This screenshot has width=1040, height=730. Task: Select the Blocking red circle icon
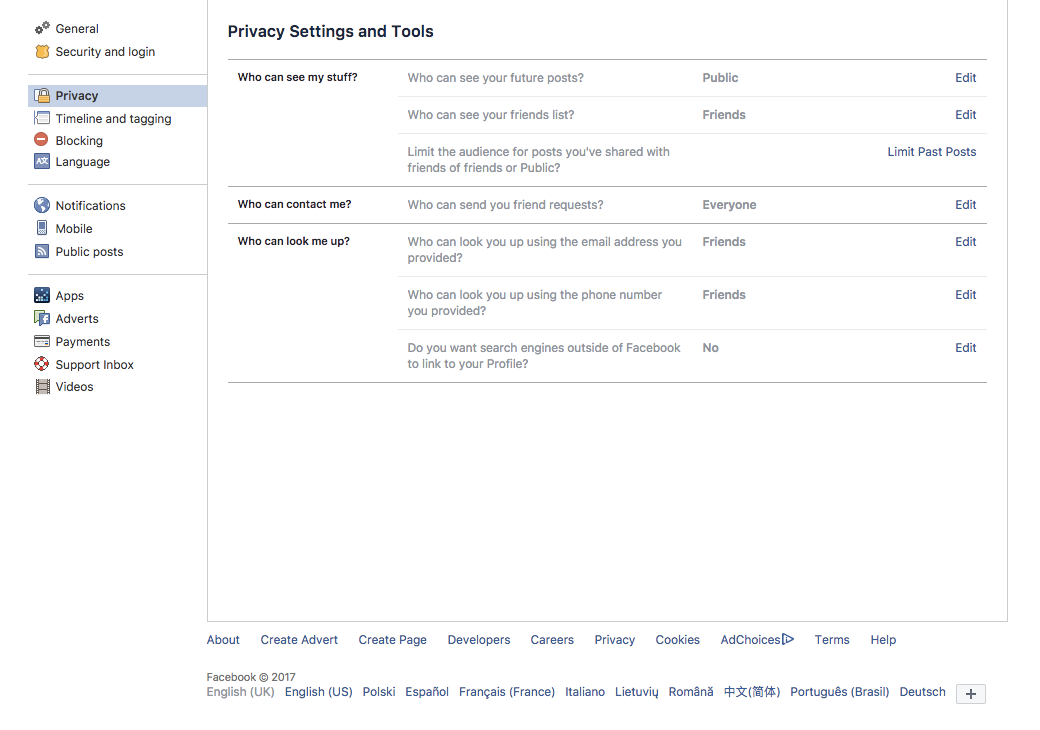(41, 139)
